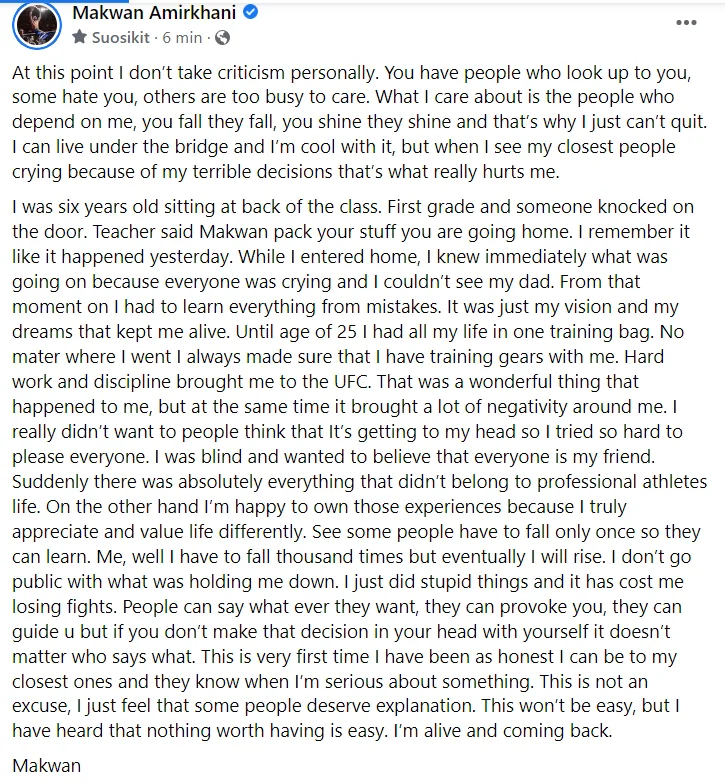Open Makwan Amirkhani's profile picture

coord(39,26)
